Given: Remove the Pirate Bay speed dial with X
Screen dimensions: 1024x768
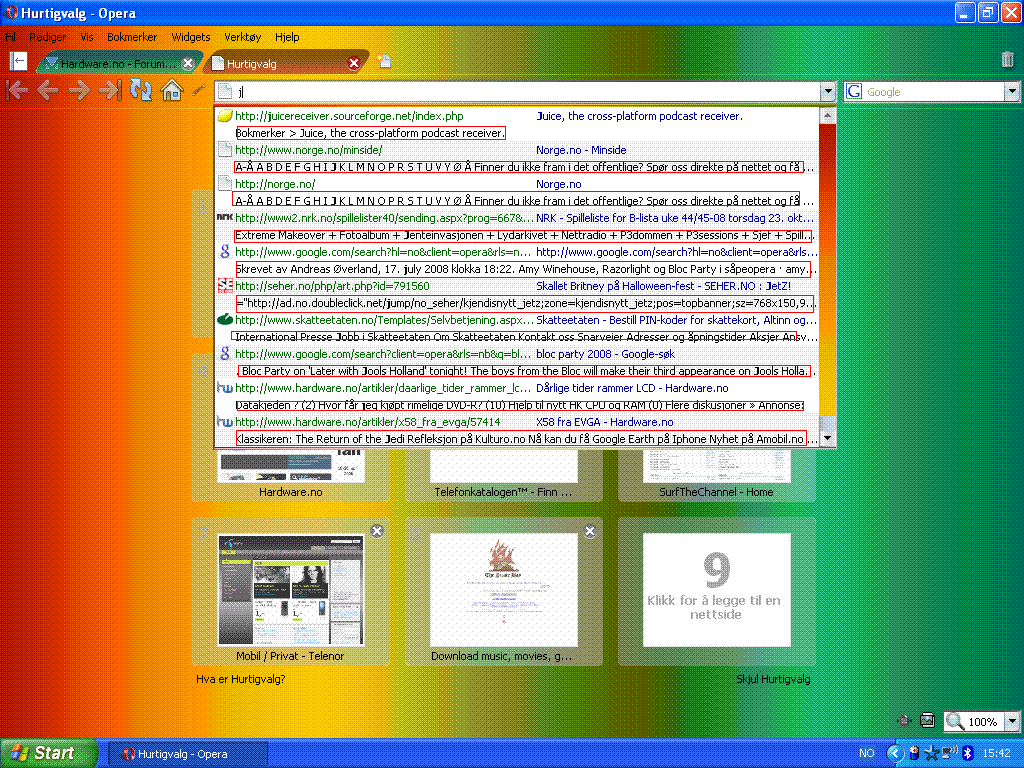Looking at the screenshot, I should [x=590, y=531].
